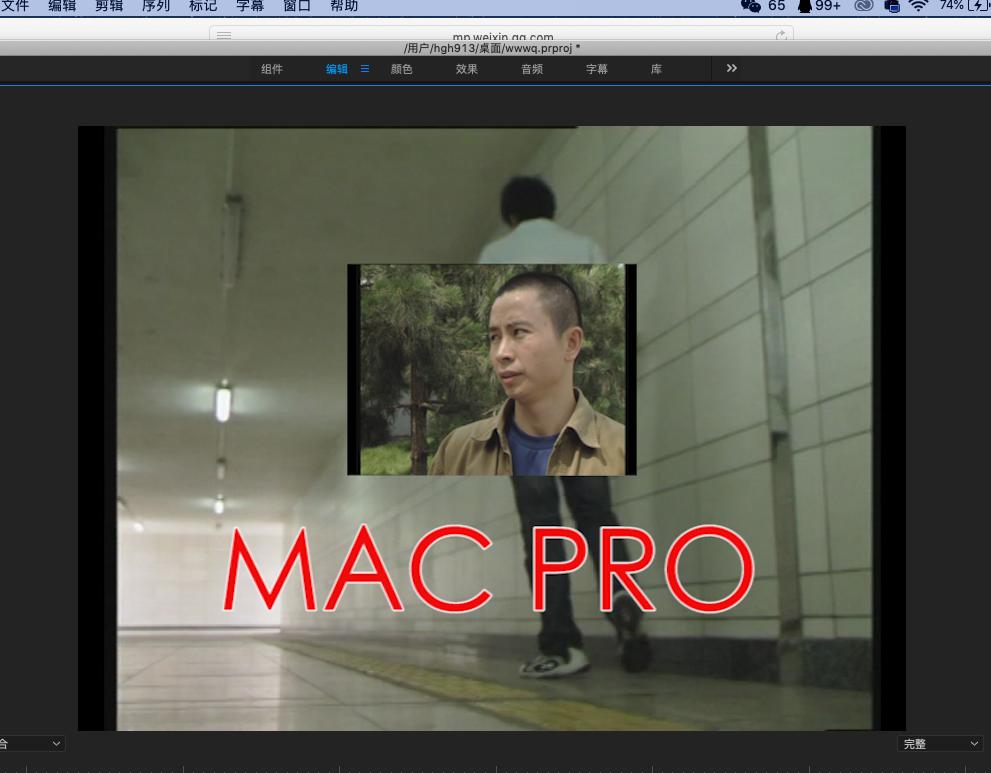The width and height of the screenshot is (991, 773).
Task: Click the program monitor video preview
Action: 491,427
